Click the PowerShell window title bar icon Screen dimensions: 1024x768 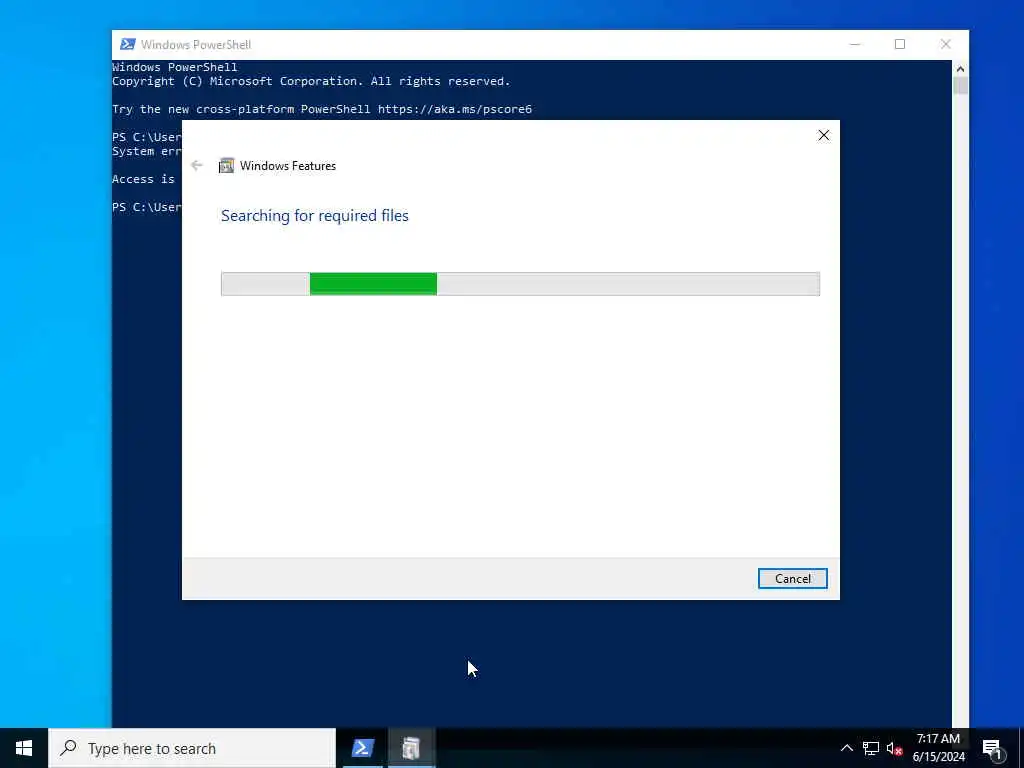click(127, 44)
